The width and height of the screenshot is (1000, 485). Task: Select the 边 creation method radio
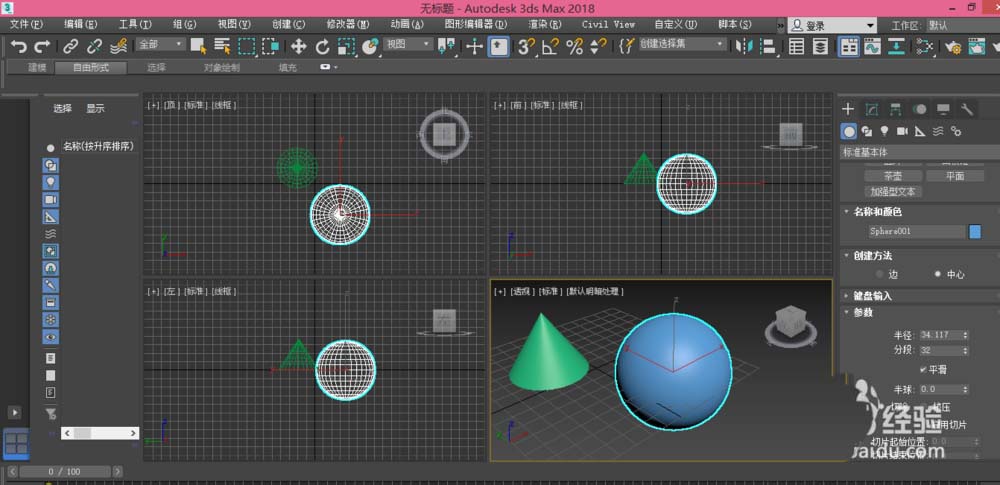(880, 274)
